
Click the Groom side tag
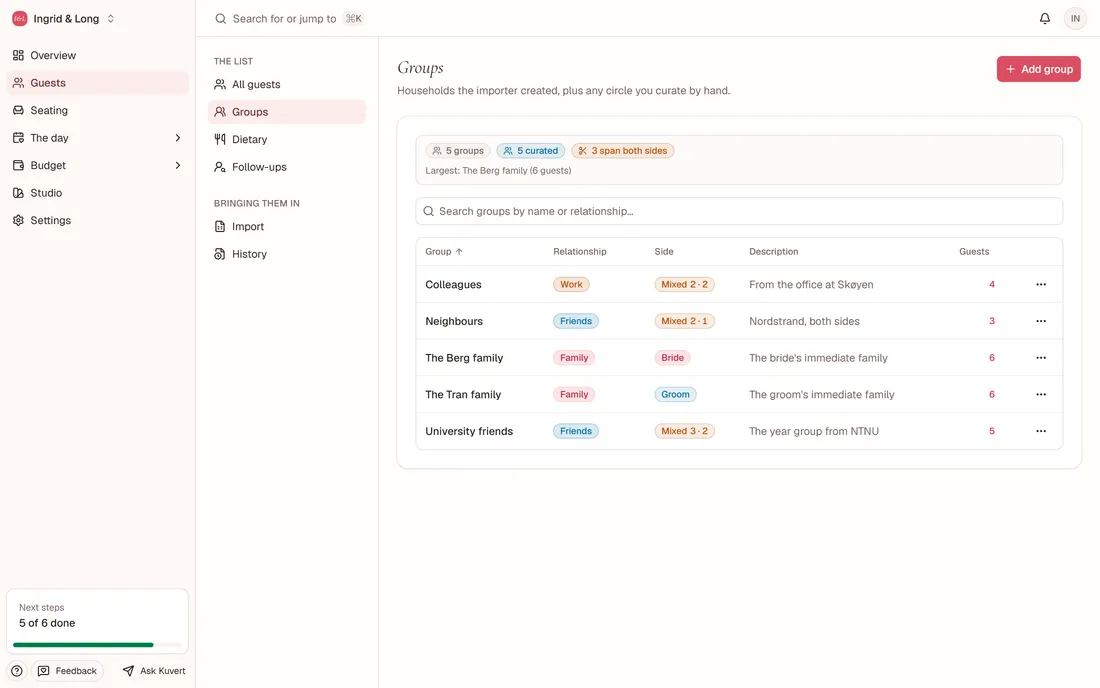point(675,394)
